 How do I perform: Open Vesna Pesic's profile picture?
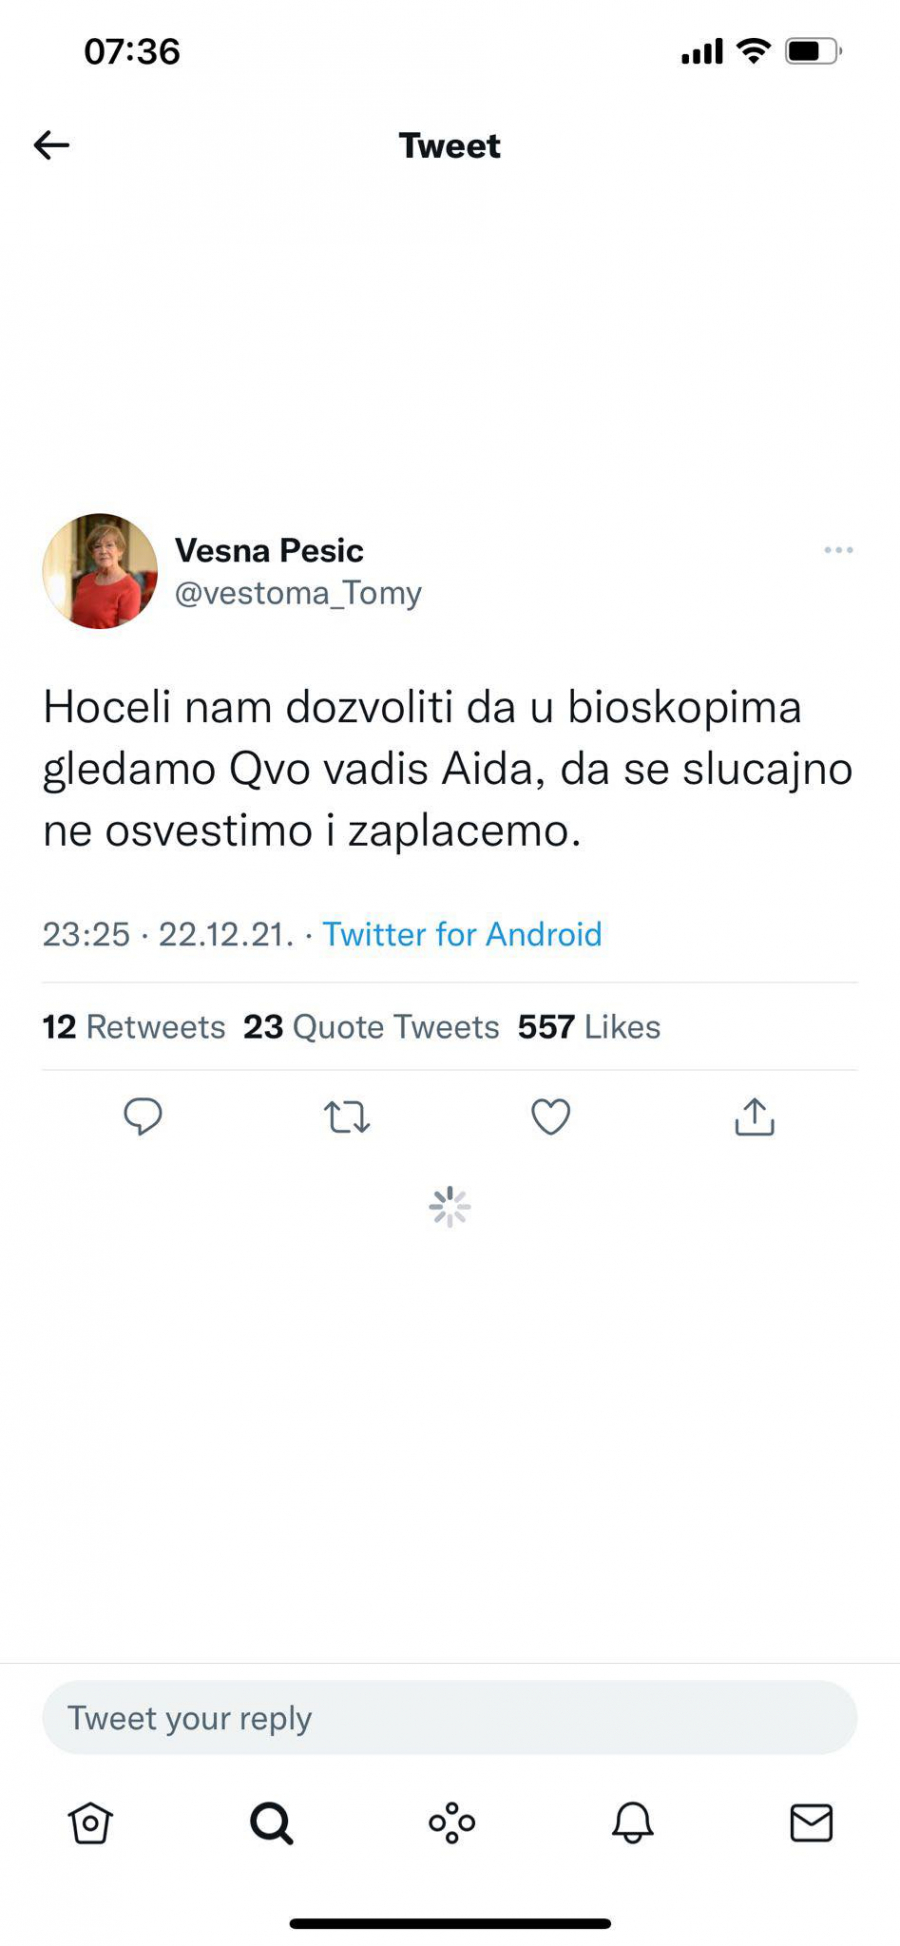101,572
